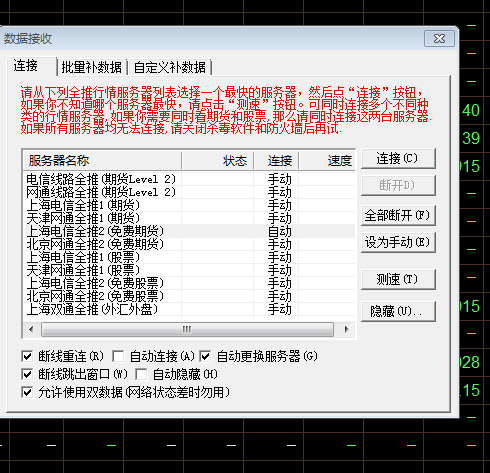Select 北京网通全推2(免费股票) row
The image size is (490, 473).
[x=189, y=296]
